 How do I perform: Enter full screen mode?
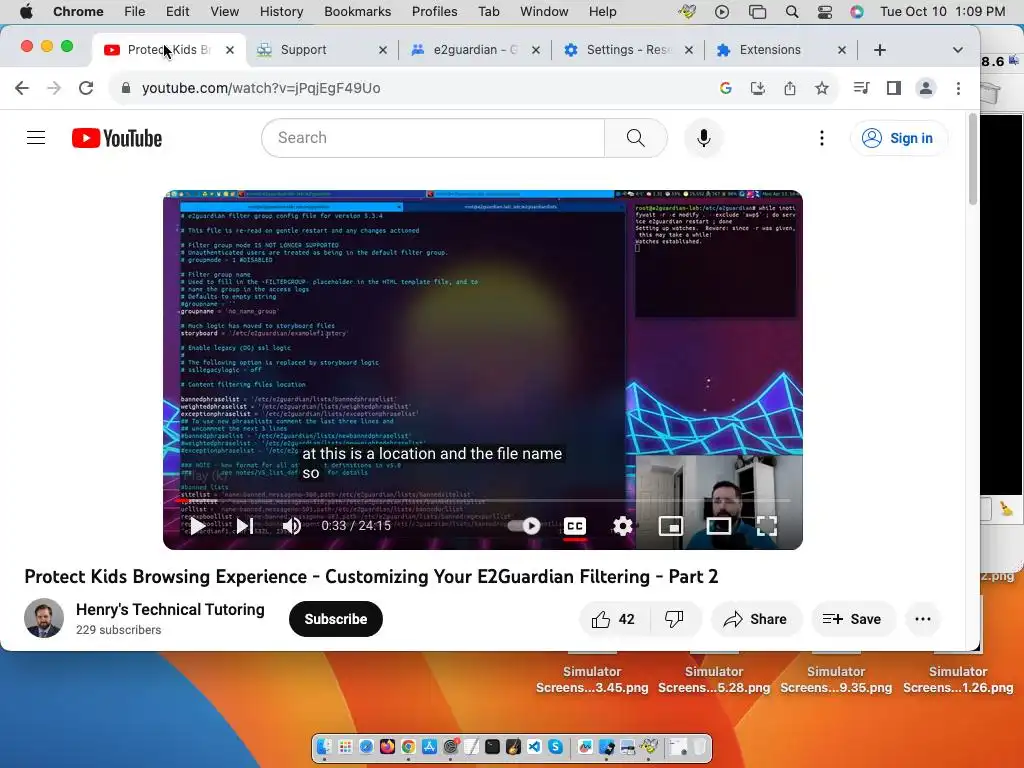coord(767,526)
